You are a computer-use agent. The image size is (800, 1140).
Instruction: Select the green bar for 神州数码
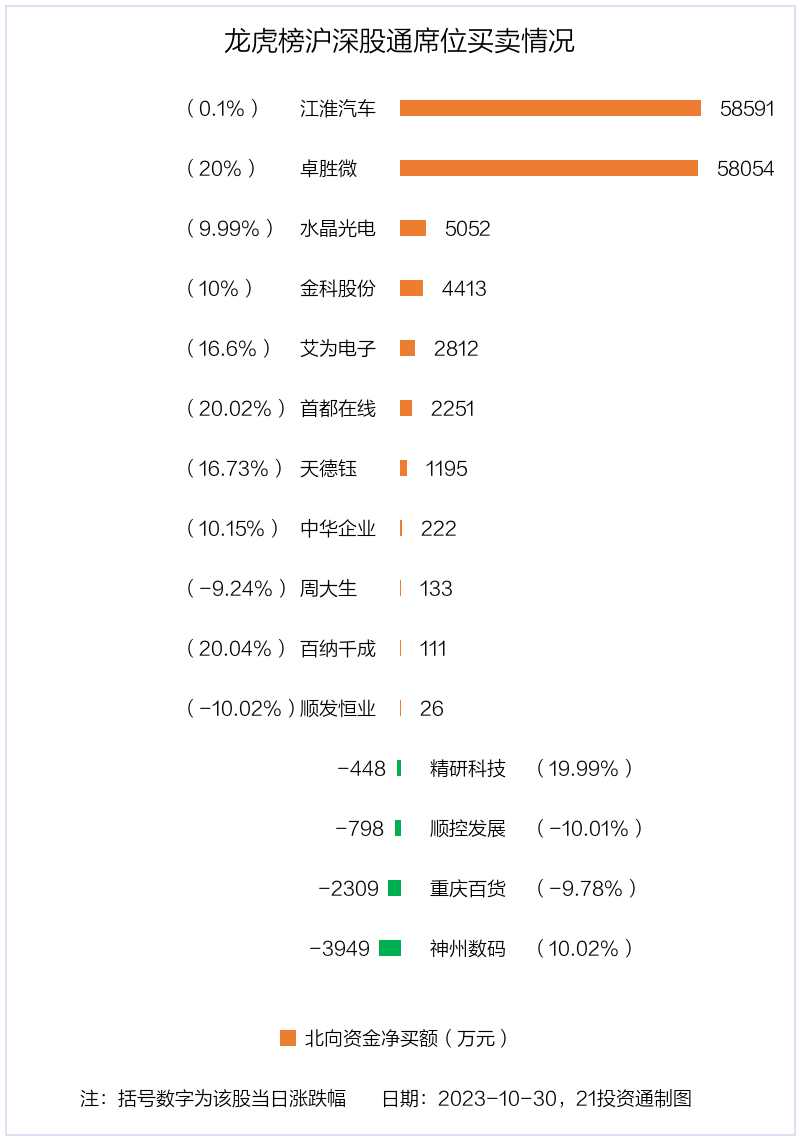pyautogui.click(x=390, y=948)
